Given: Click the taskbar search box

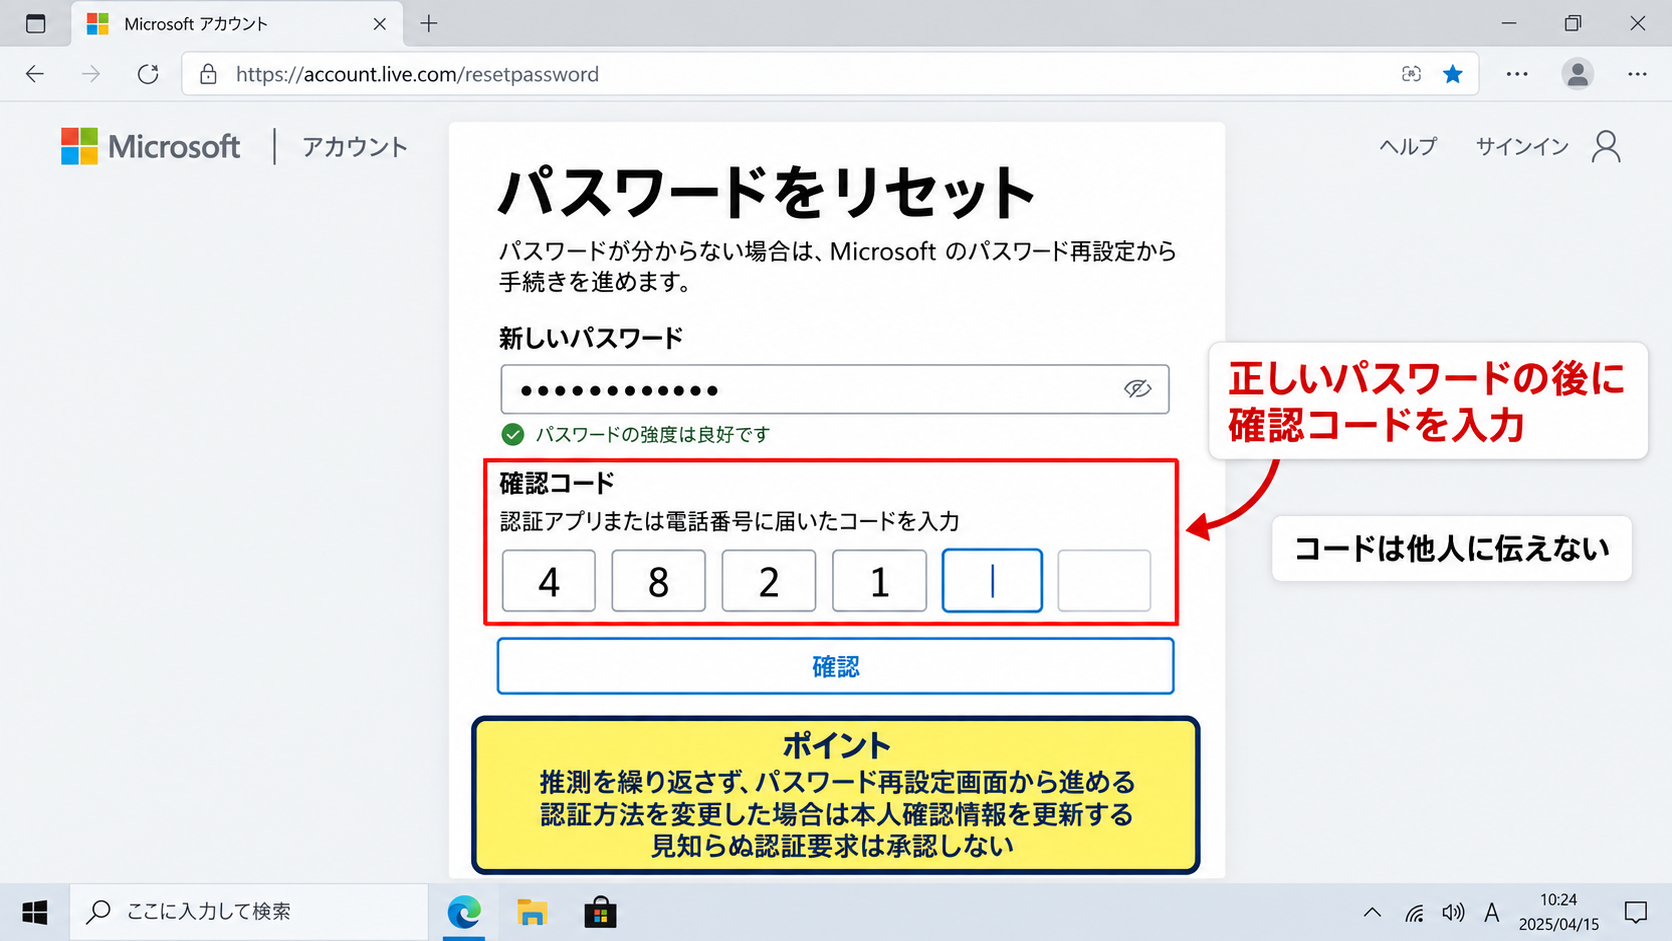Looking at the screenshot, I should click(249, 912).
